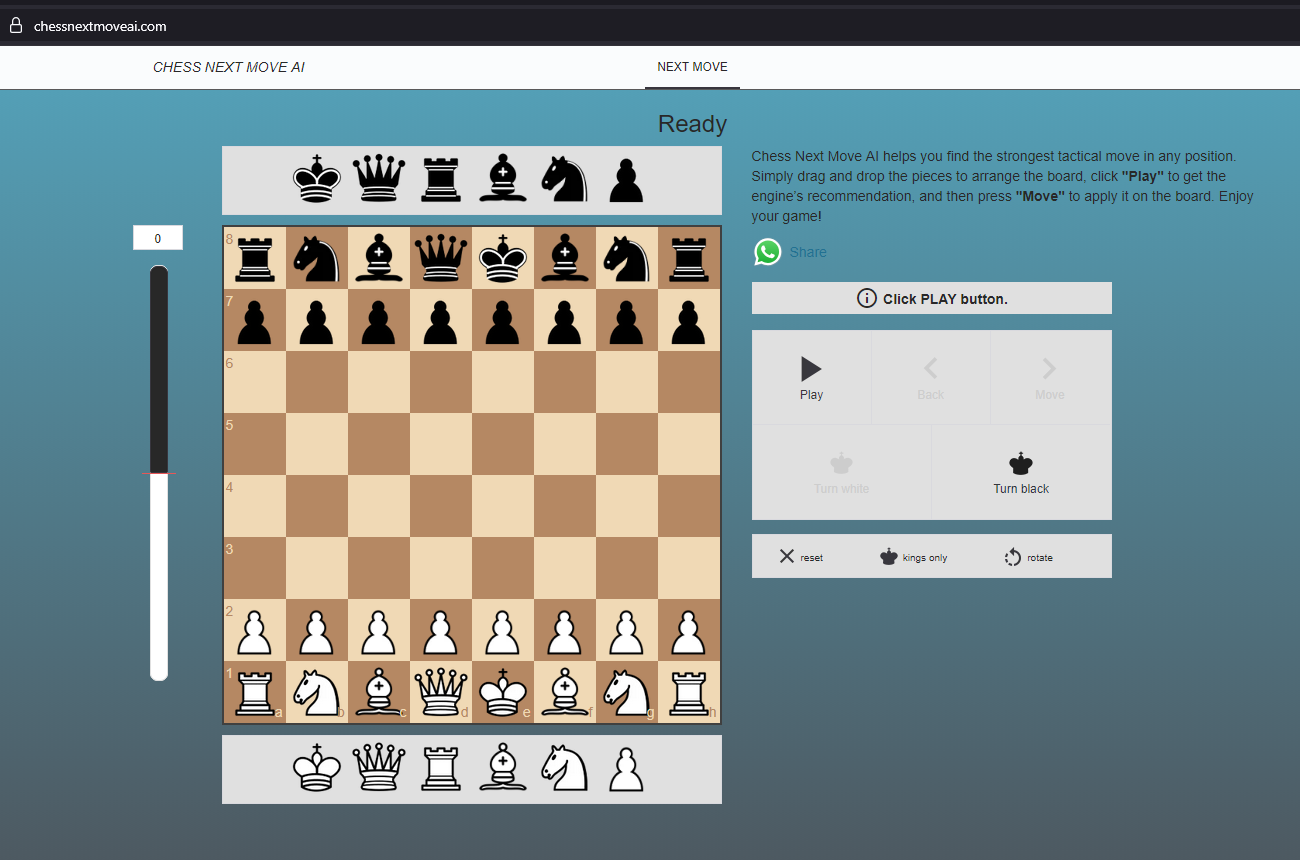Select the black knight from the top palette
This screenshot has width=1300, height=860.
pos(564,180)
